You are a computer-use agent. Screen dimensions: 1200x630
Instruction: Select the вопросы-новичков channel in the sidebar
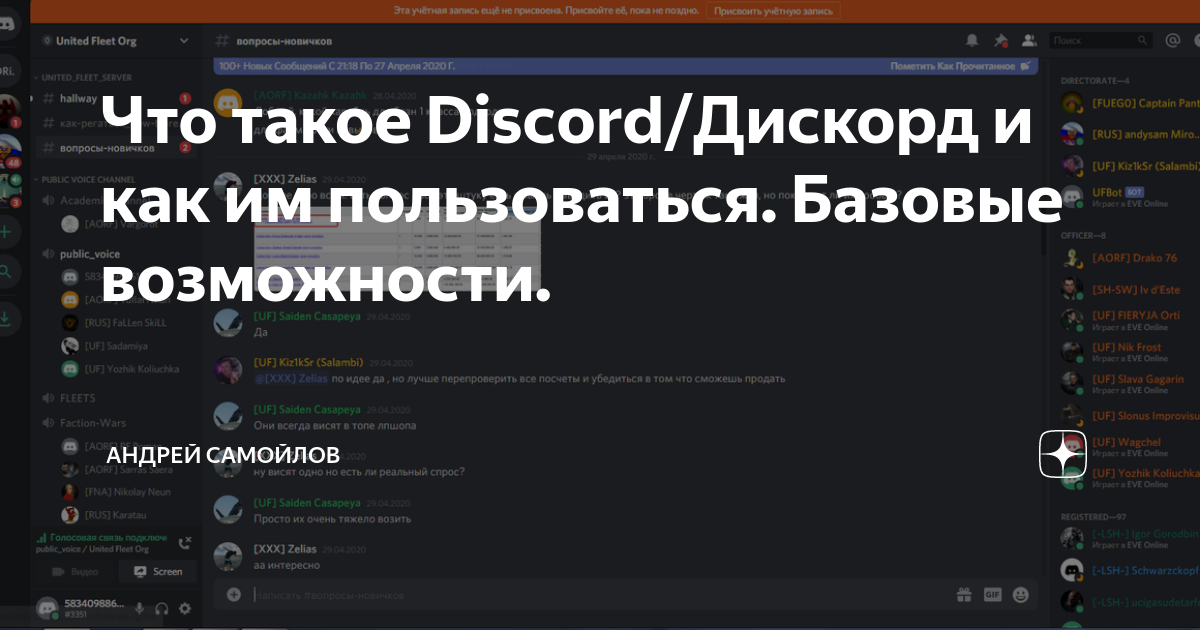pyautogui.click(x=116, y=148)
